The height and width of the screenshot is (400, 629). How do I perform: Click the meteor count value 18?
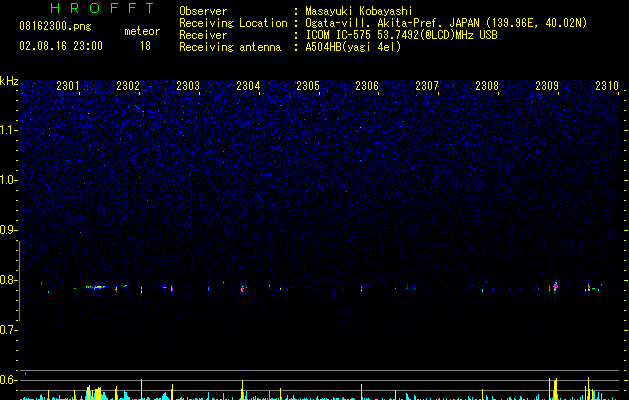point(145,46)
